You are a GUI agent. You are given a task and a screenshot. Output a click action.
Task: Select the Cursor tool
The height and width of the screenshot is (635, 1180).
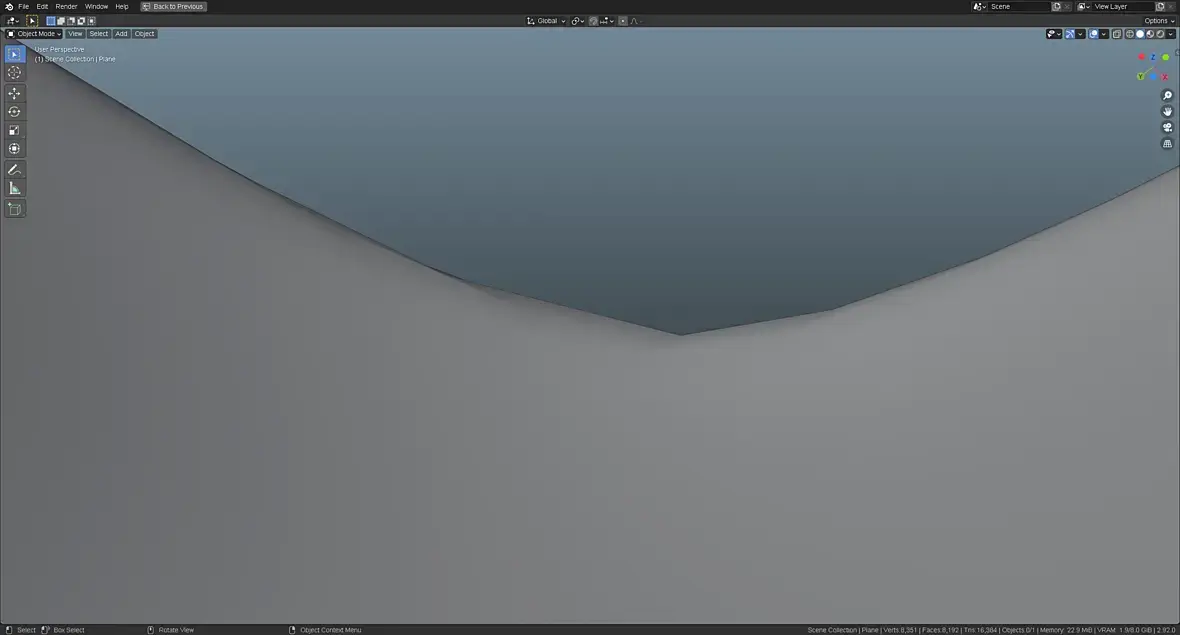point(14,73)
